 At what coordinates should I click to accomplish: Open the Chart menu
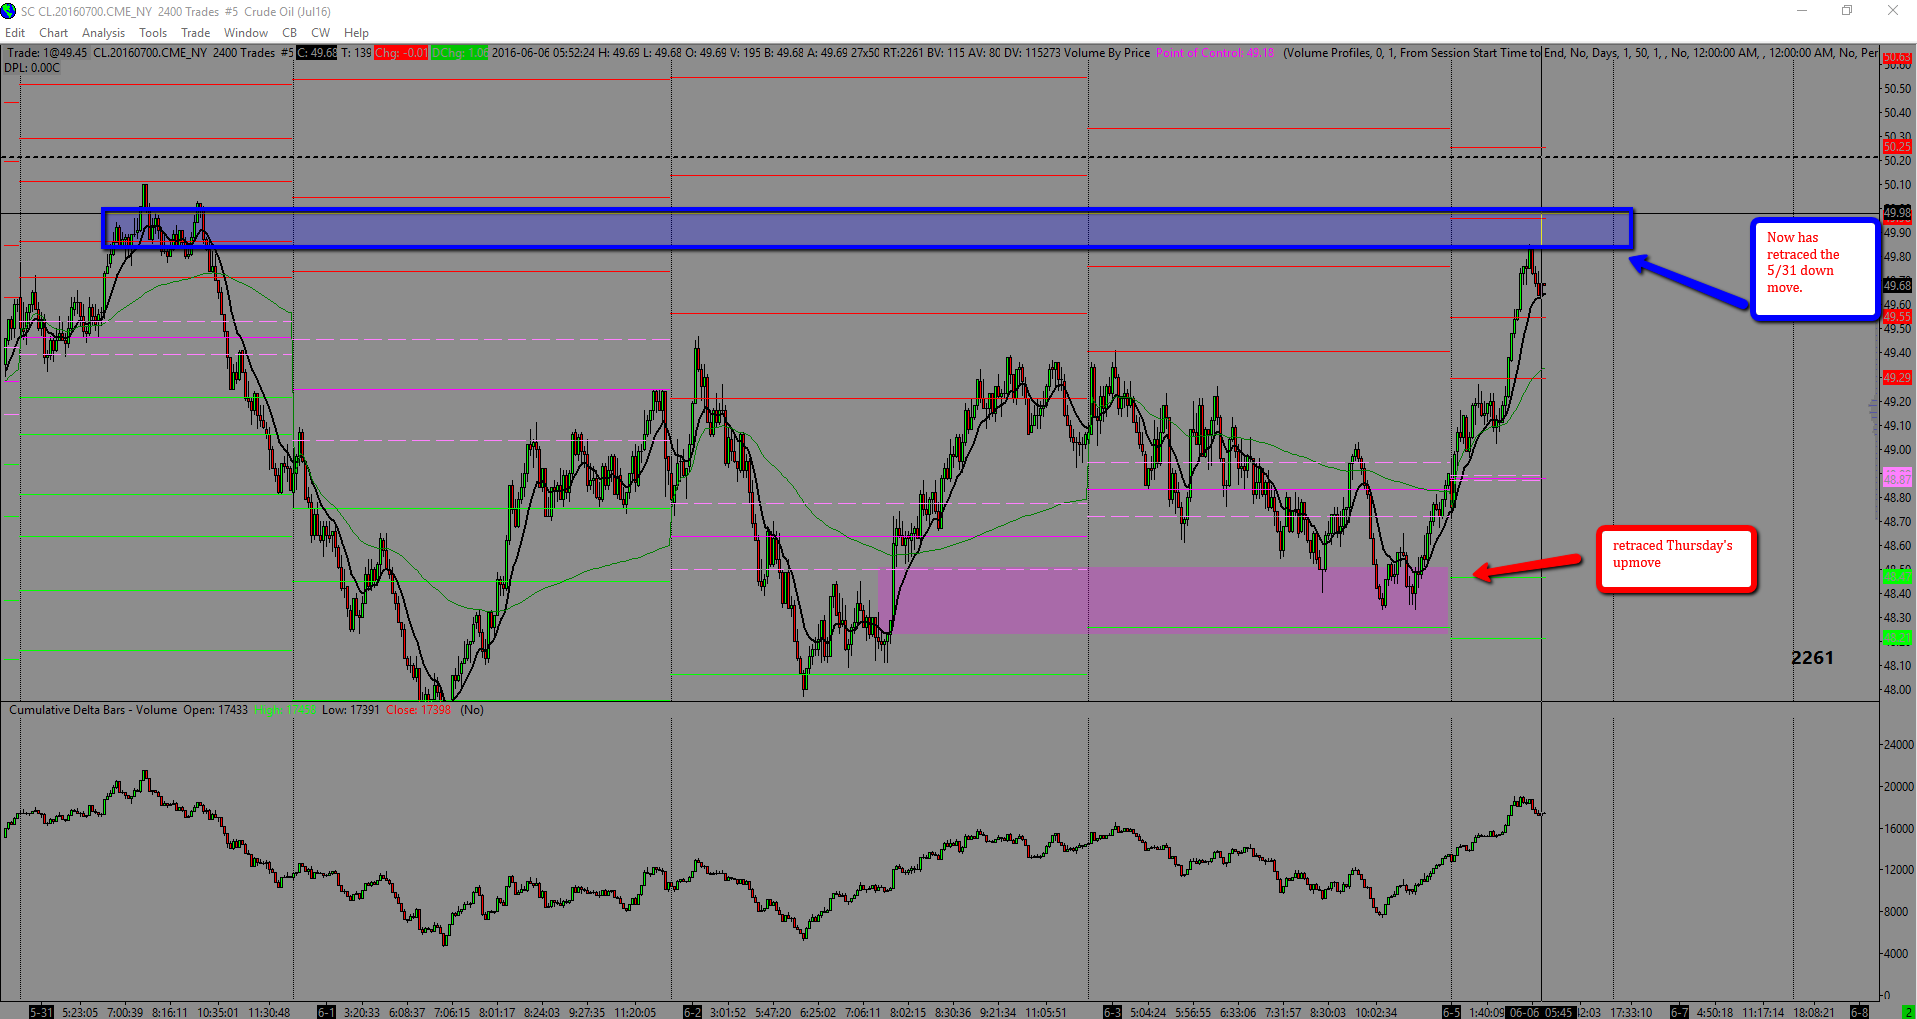(53, 33)
